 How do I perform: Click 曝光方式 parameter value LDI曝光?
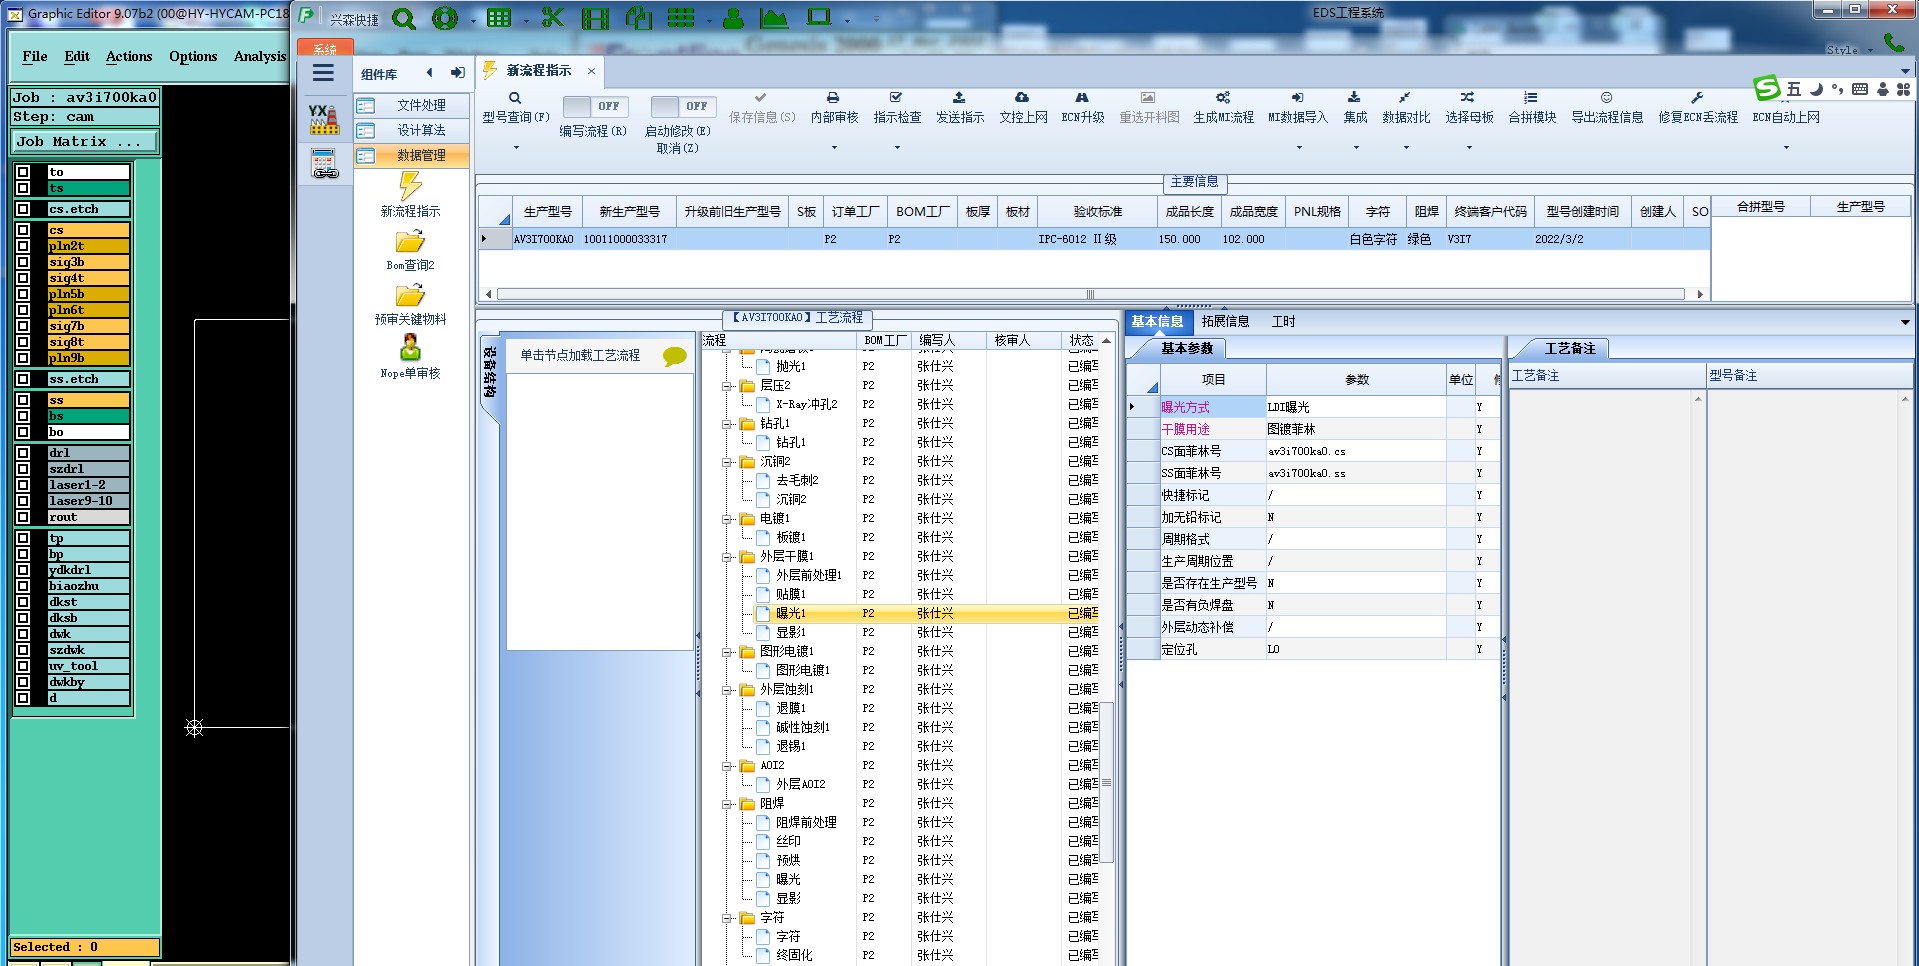1355,407
